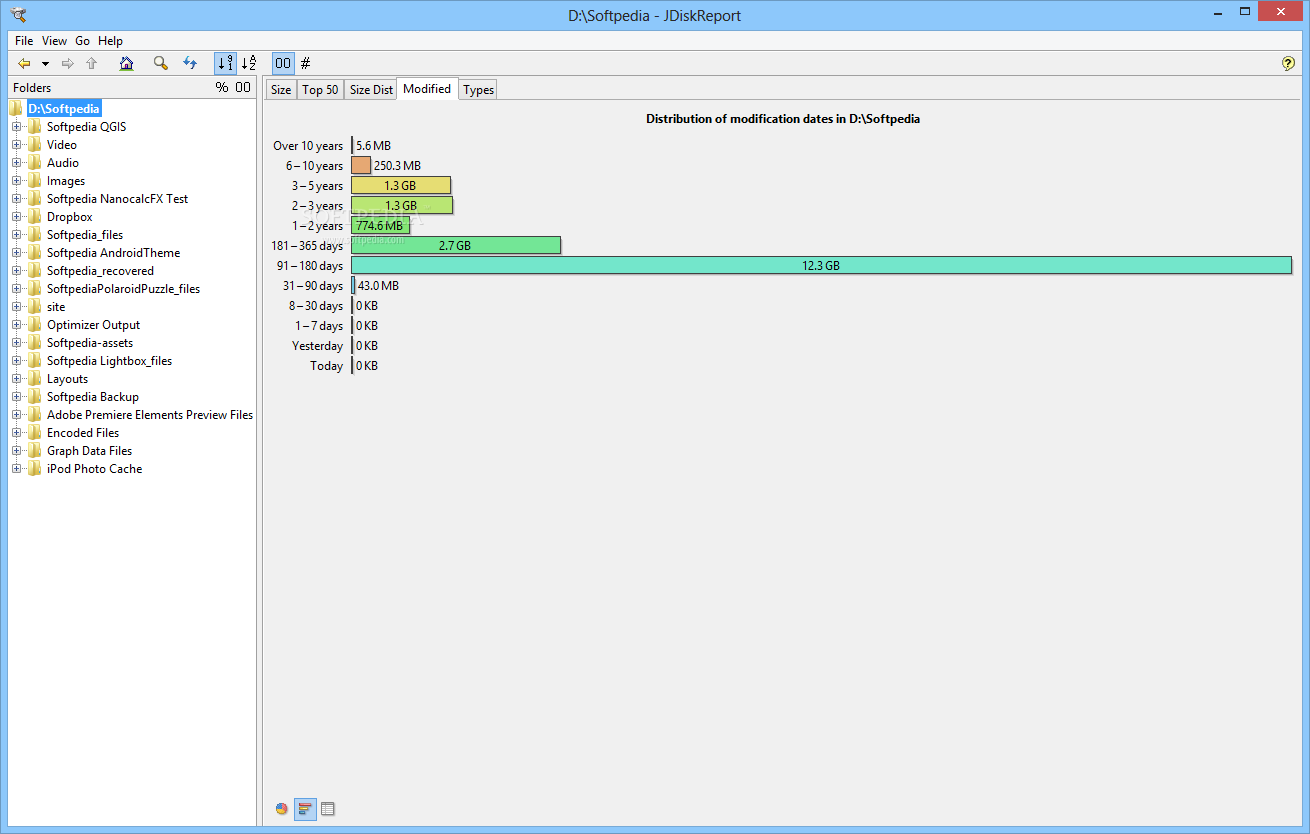Switch to table view
Screen dimensions: 1310x834
coord(328,809)
